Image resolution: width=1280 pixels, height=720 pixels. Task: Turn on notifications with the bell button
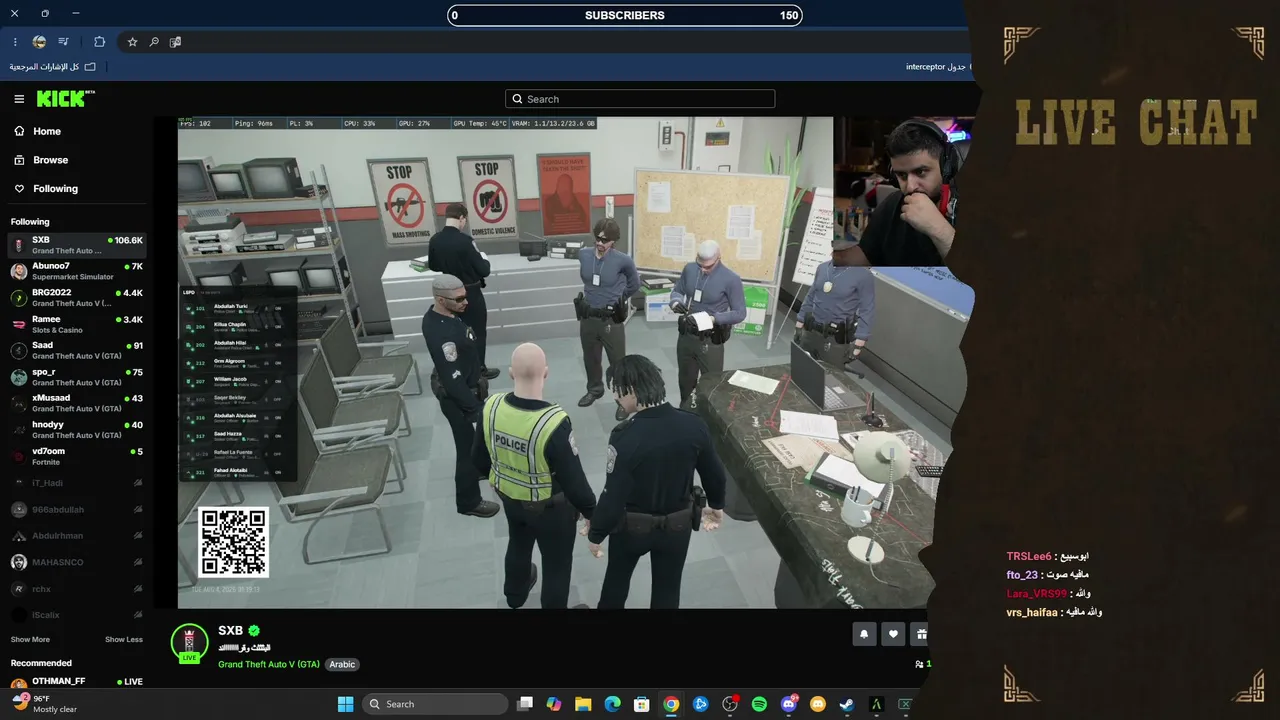click(x=864, y=633)
